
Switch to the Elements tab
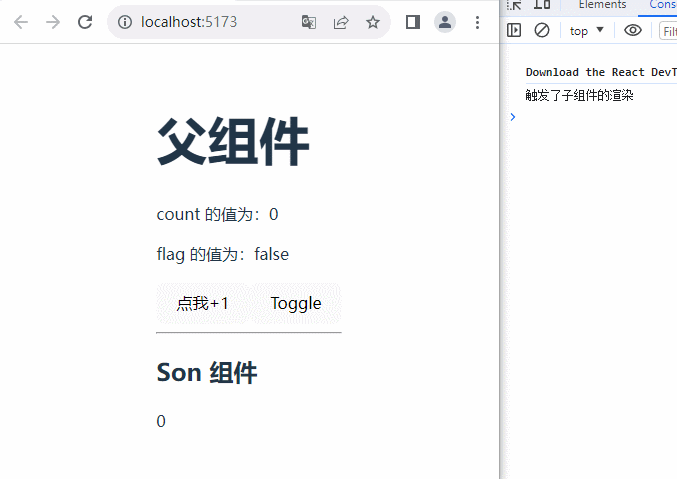(x=602, y=5)
